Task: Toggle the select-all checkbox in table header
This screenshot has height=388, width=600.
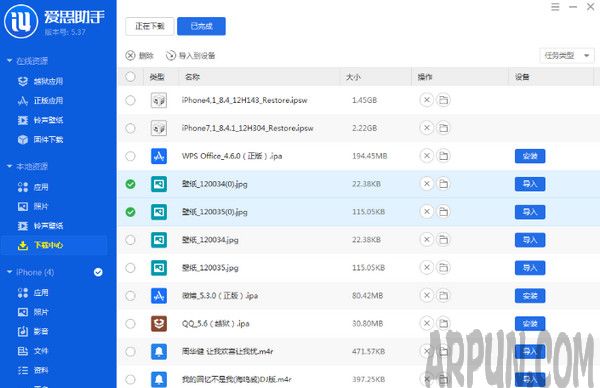Action: point(130,77)
